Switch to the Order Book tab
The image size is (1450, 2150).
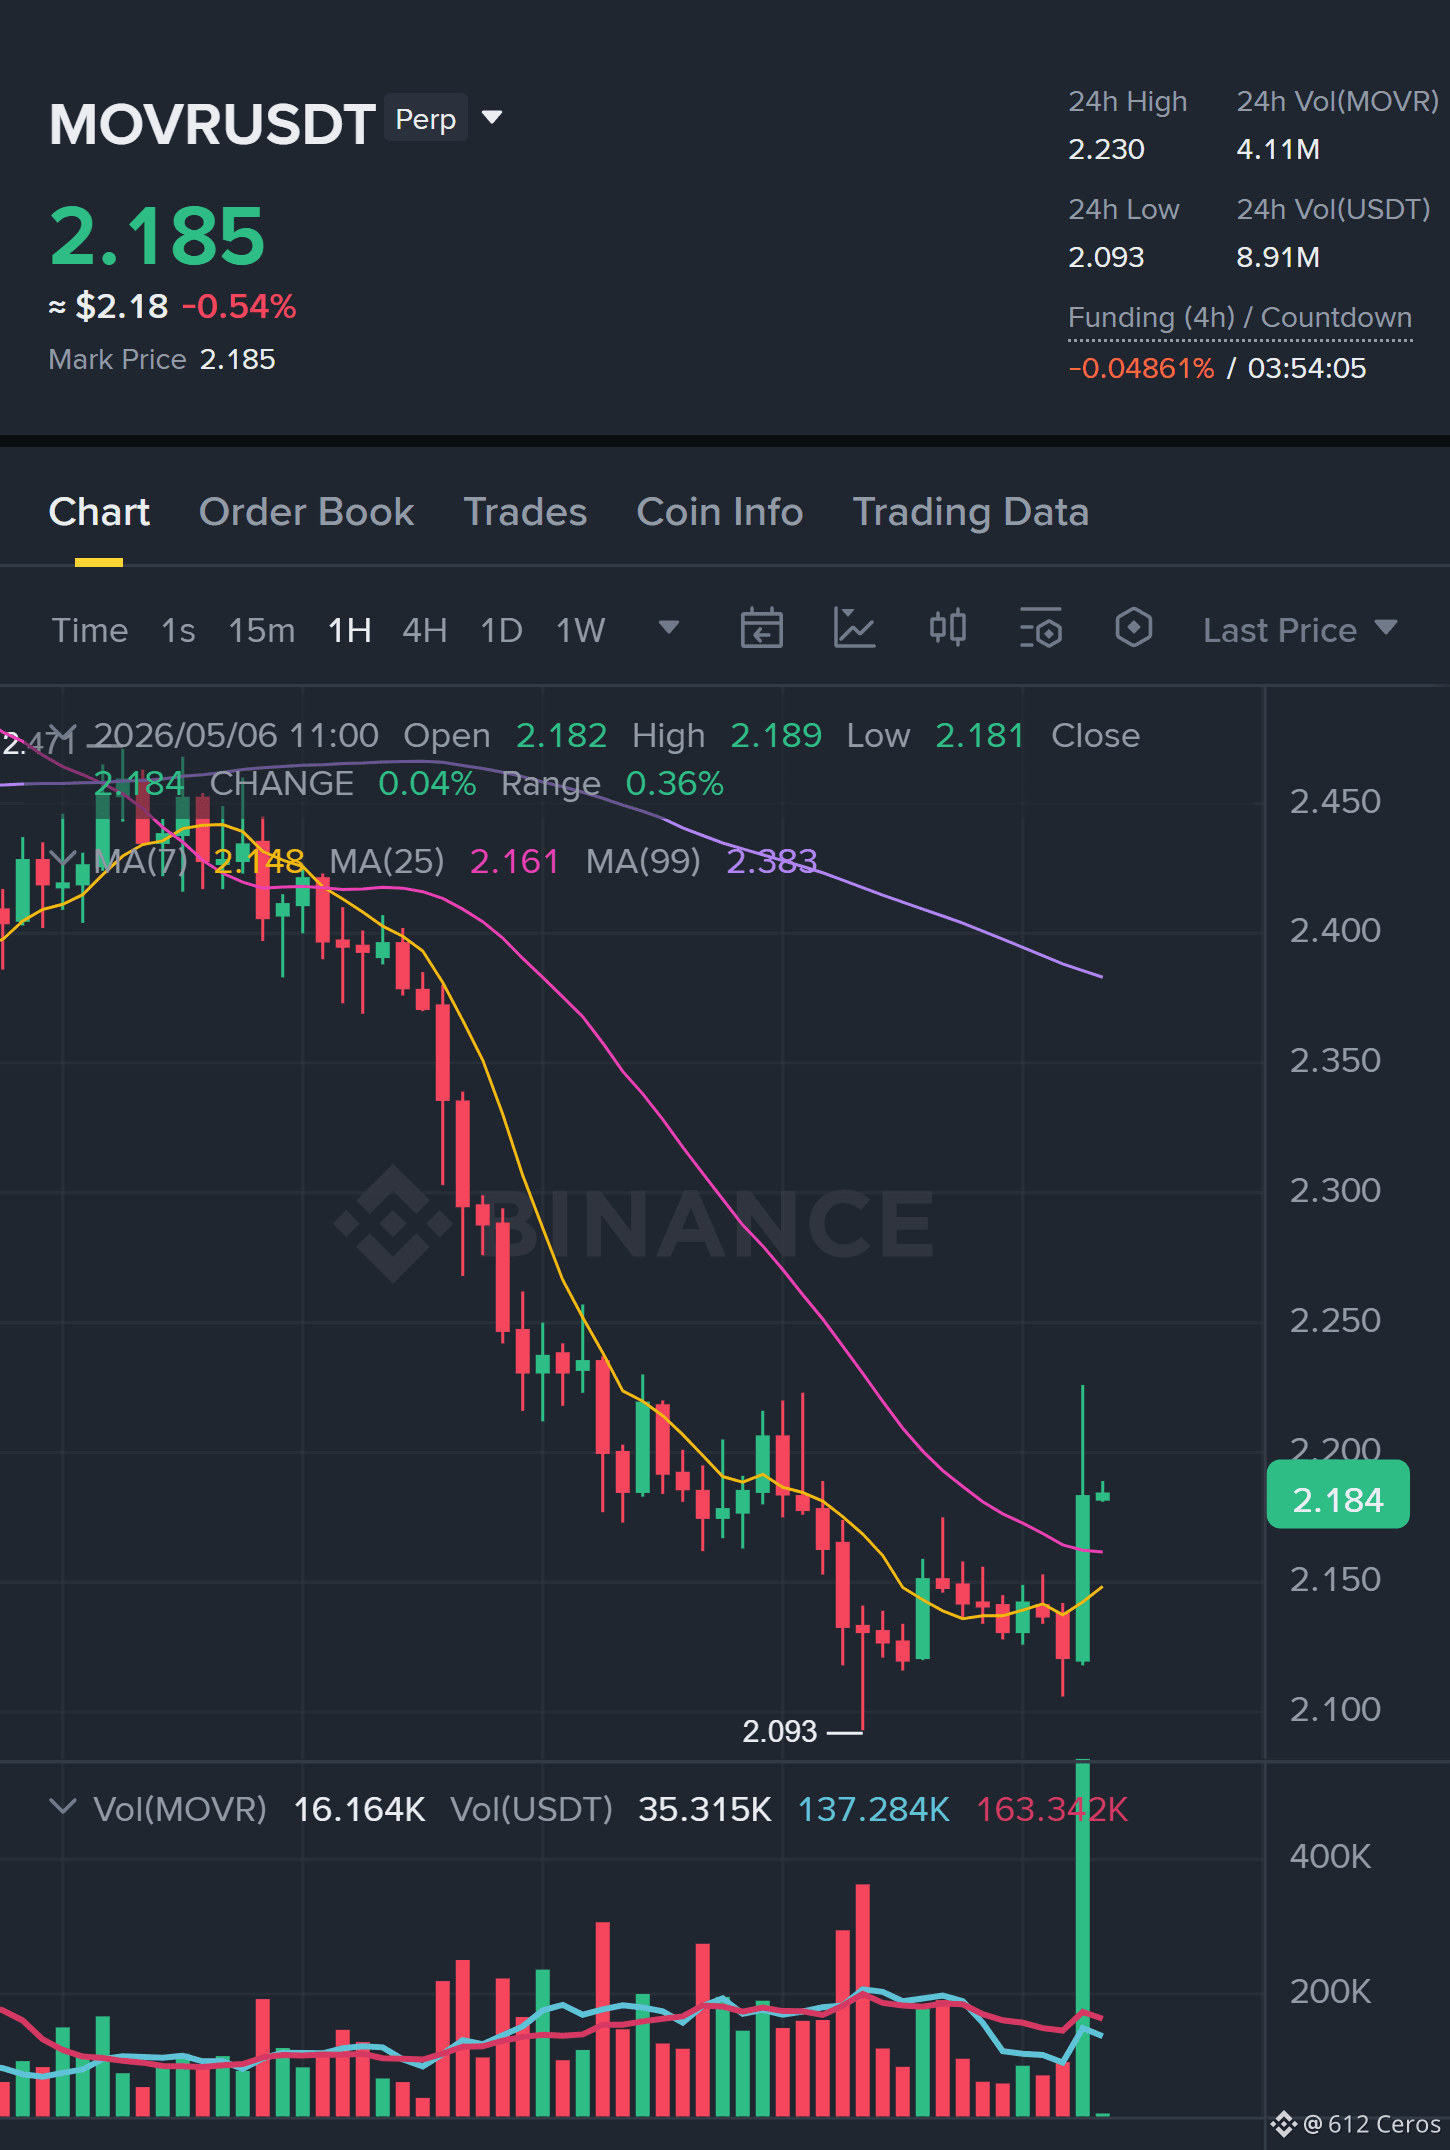pyautogui.click(x=306, y=512)
